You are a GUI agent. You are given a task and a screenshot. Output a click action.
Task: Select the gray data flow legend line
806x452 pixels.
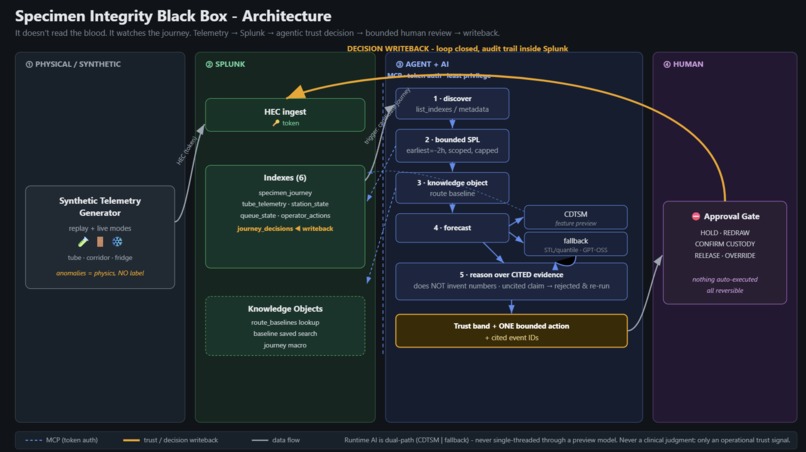[260, 440]
